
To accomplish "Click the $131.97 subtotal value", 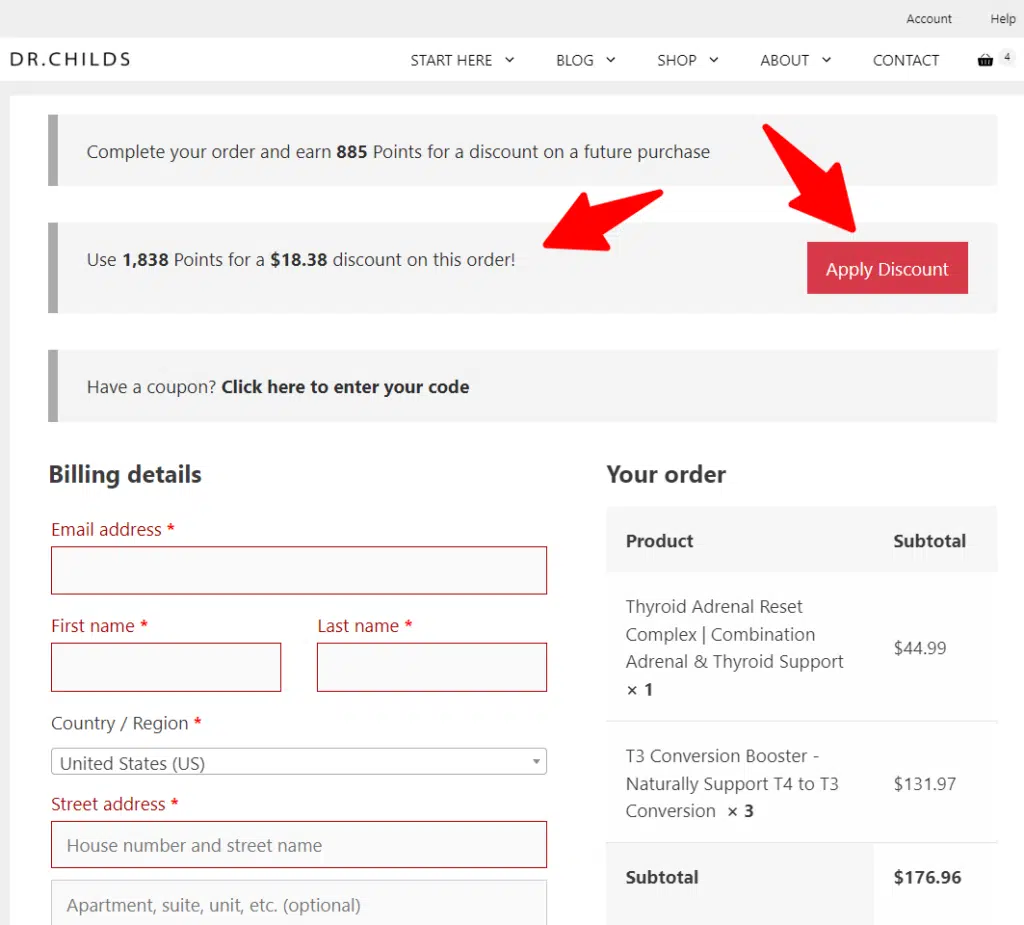I will coord(925,783).
